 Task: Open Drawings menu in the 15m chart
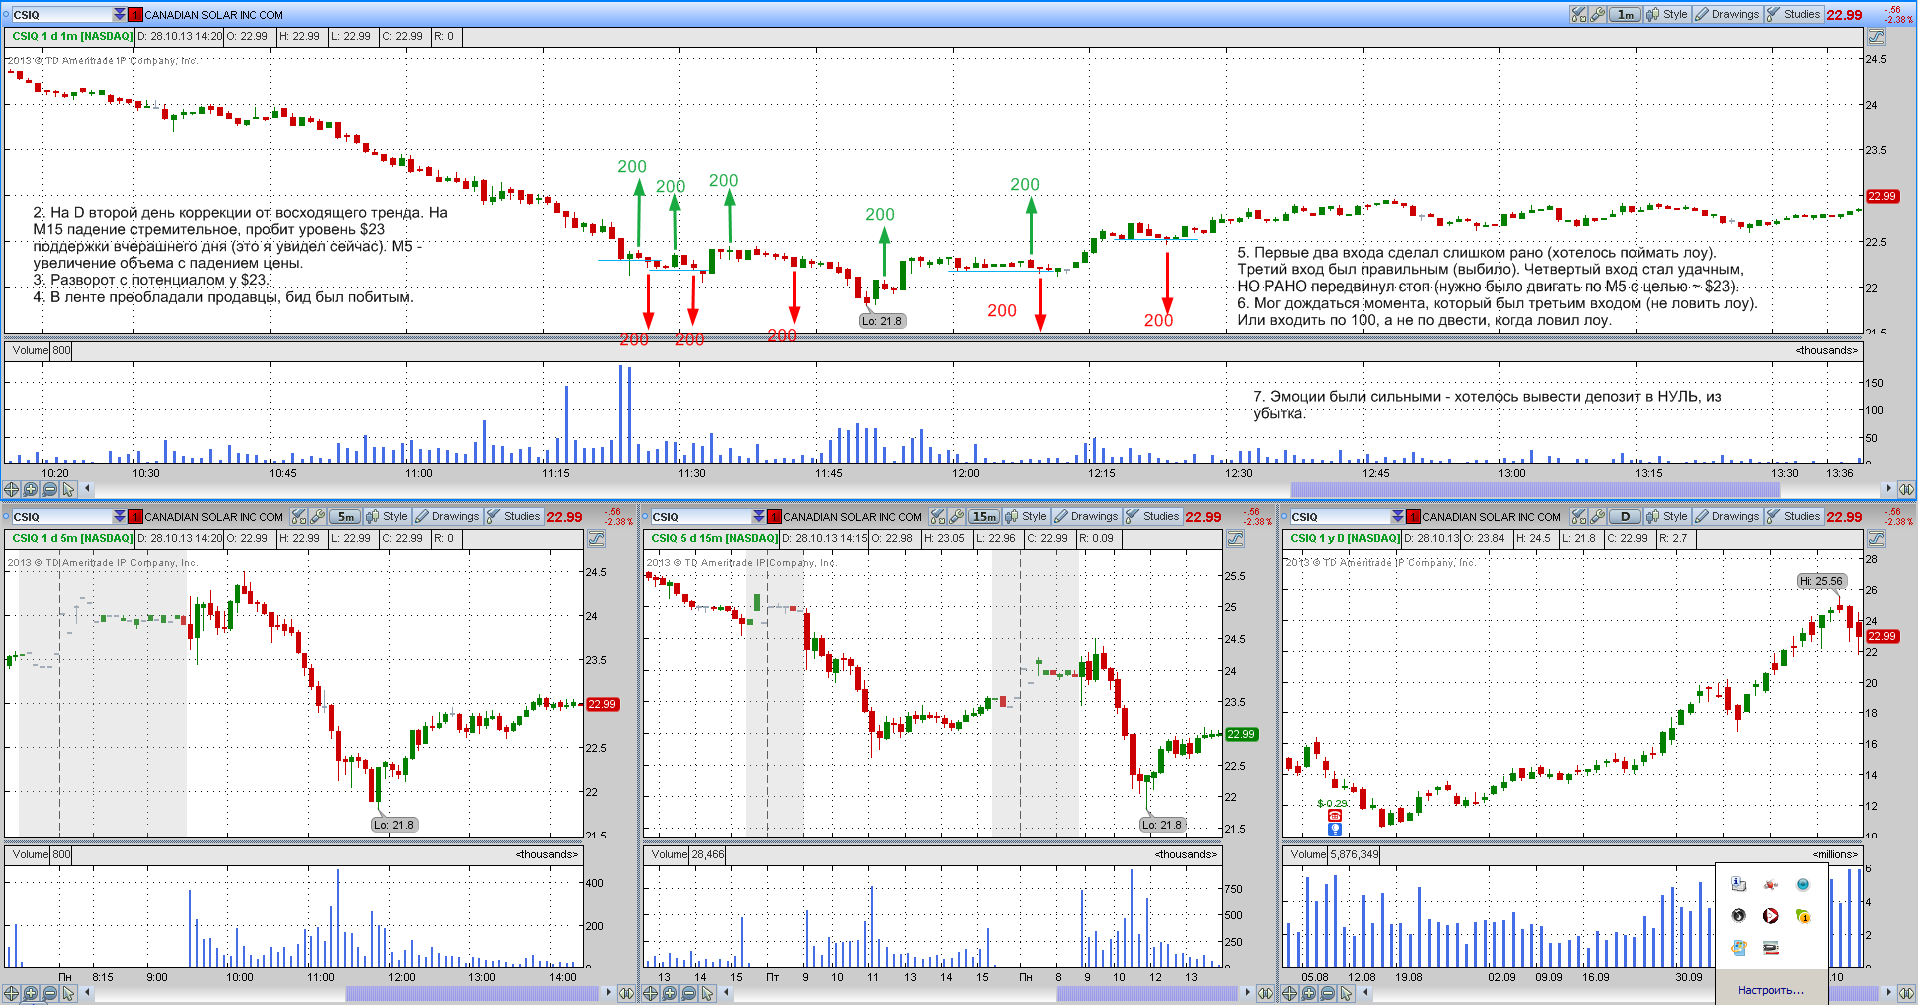tap(1086, 516)
